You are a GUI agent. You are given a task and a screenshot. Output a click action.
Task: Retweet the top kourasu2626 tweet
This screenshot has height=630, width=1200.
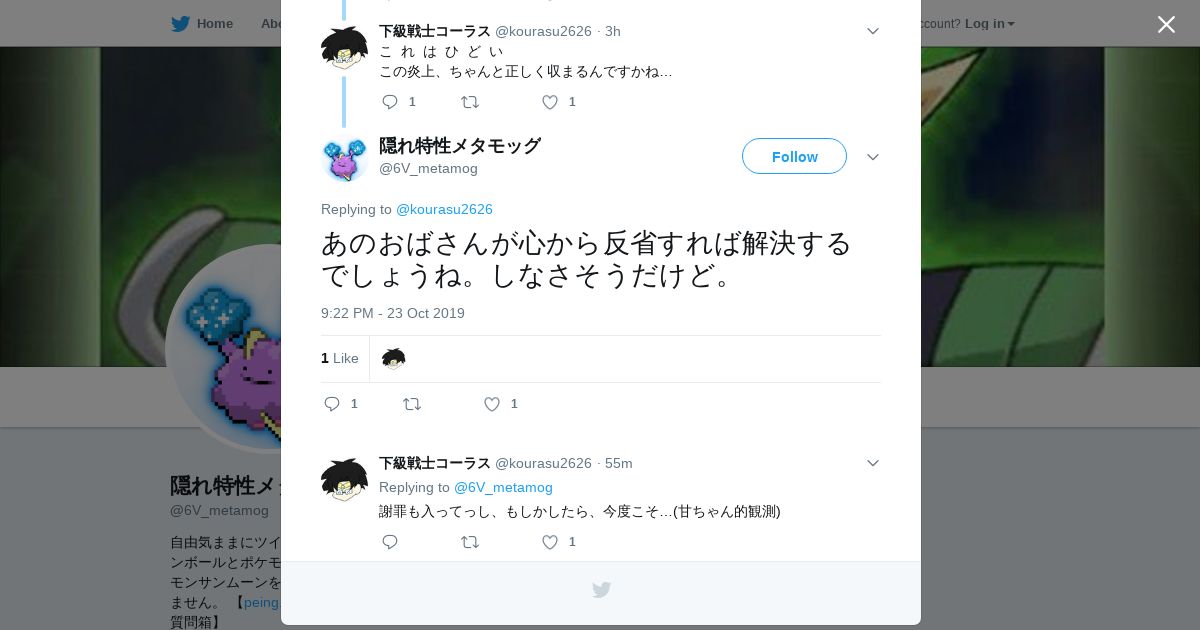point(470,102)
